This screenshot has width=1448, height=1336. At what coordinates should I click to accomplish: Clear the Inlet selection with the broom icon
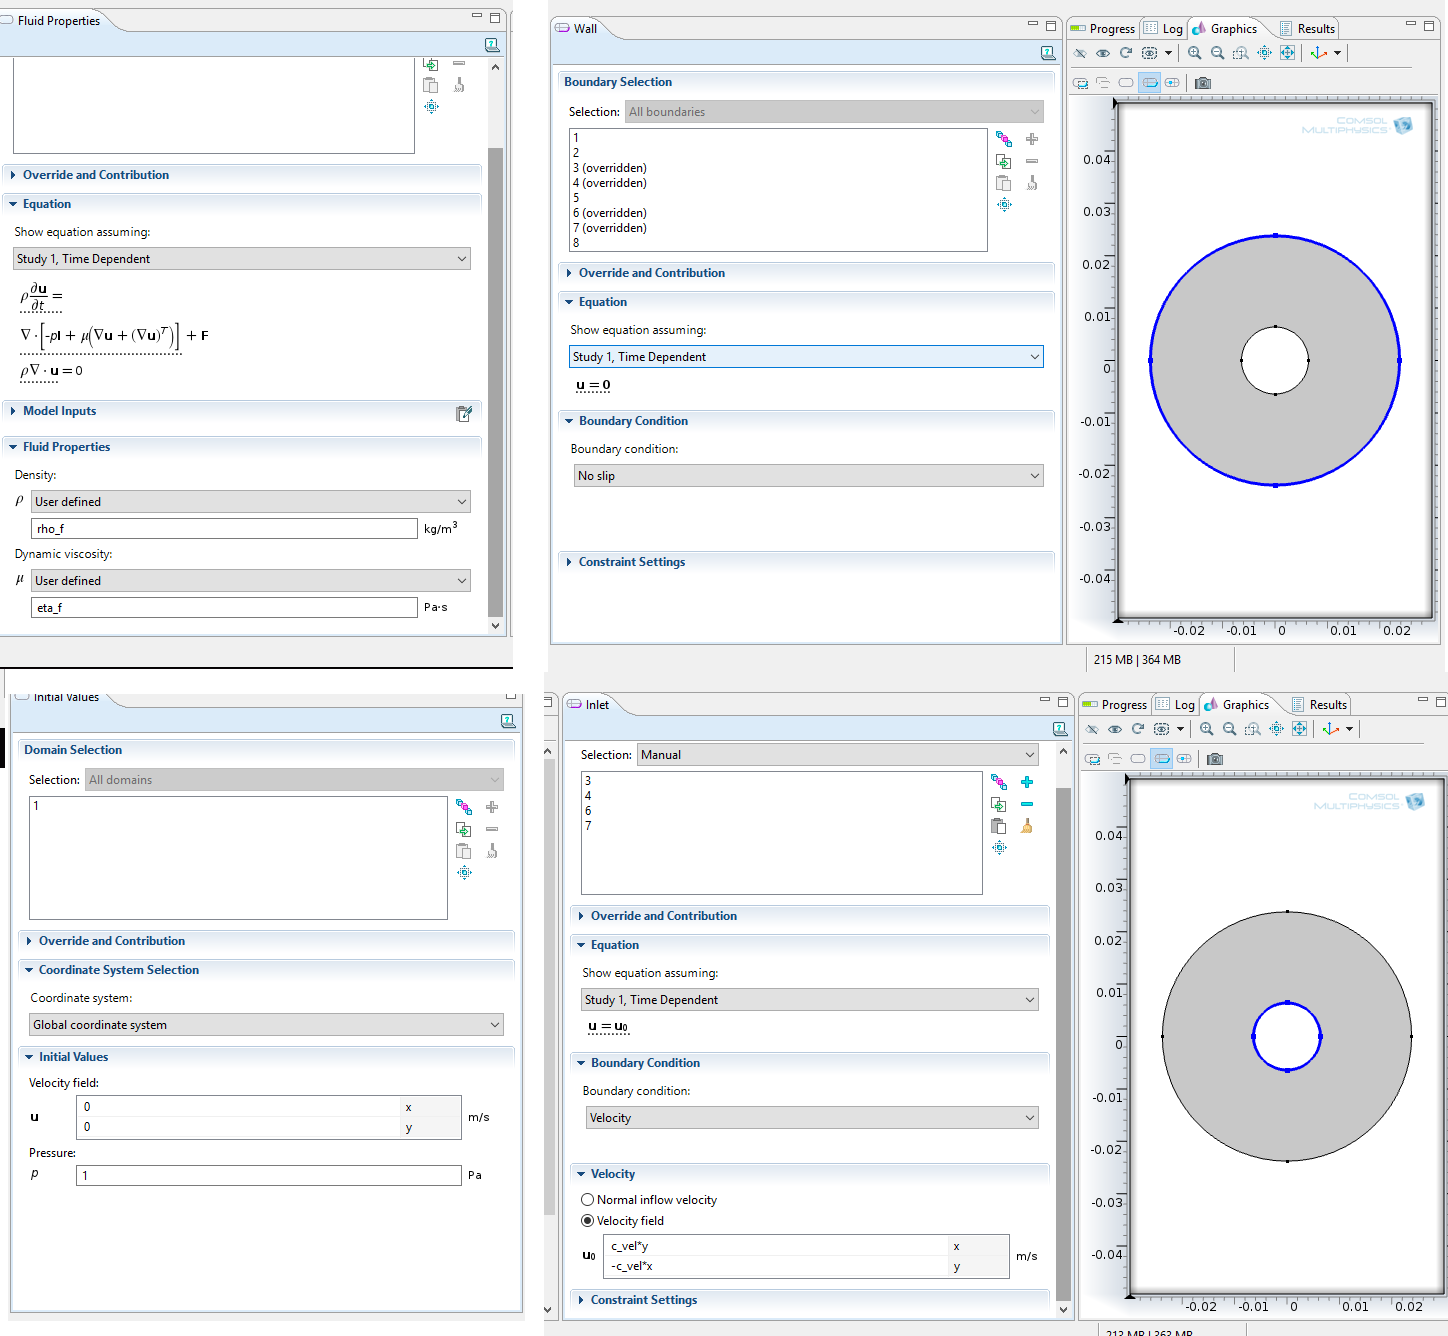pyautogui.click(x=1026, y=826)
